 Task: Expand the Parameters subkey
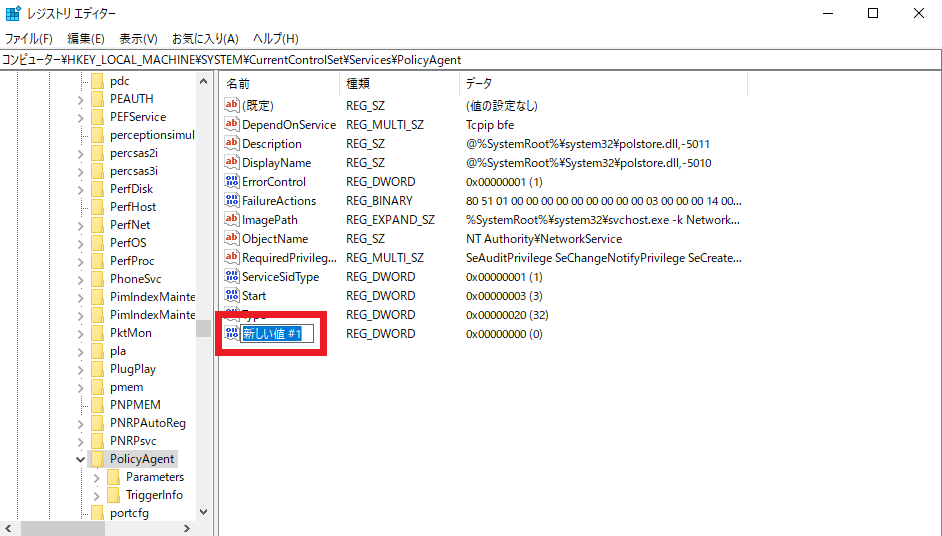[x=97, y=478]
